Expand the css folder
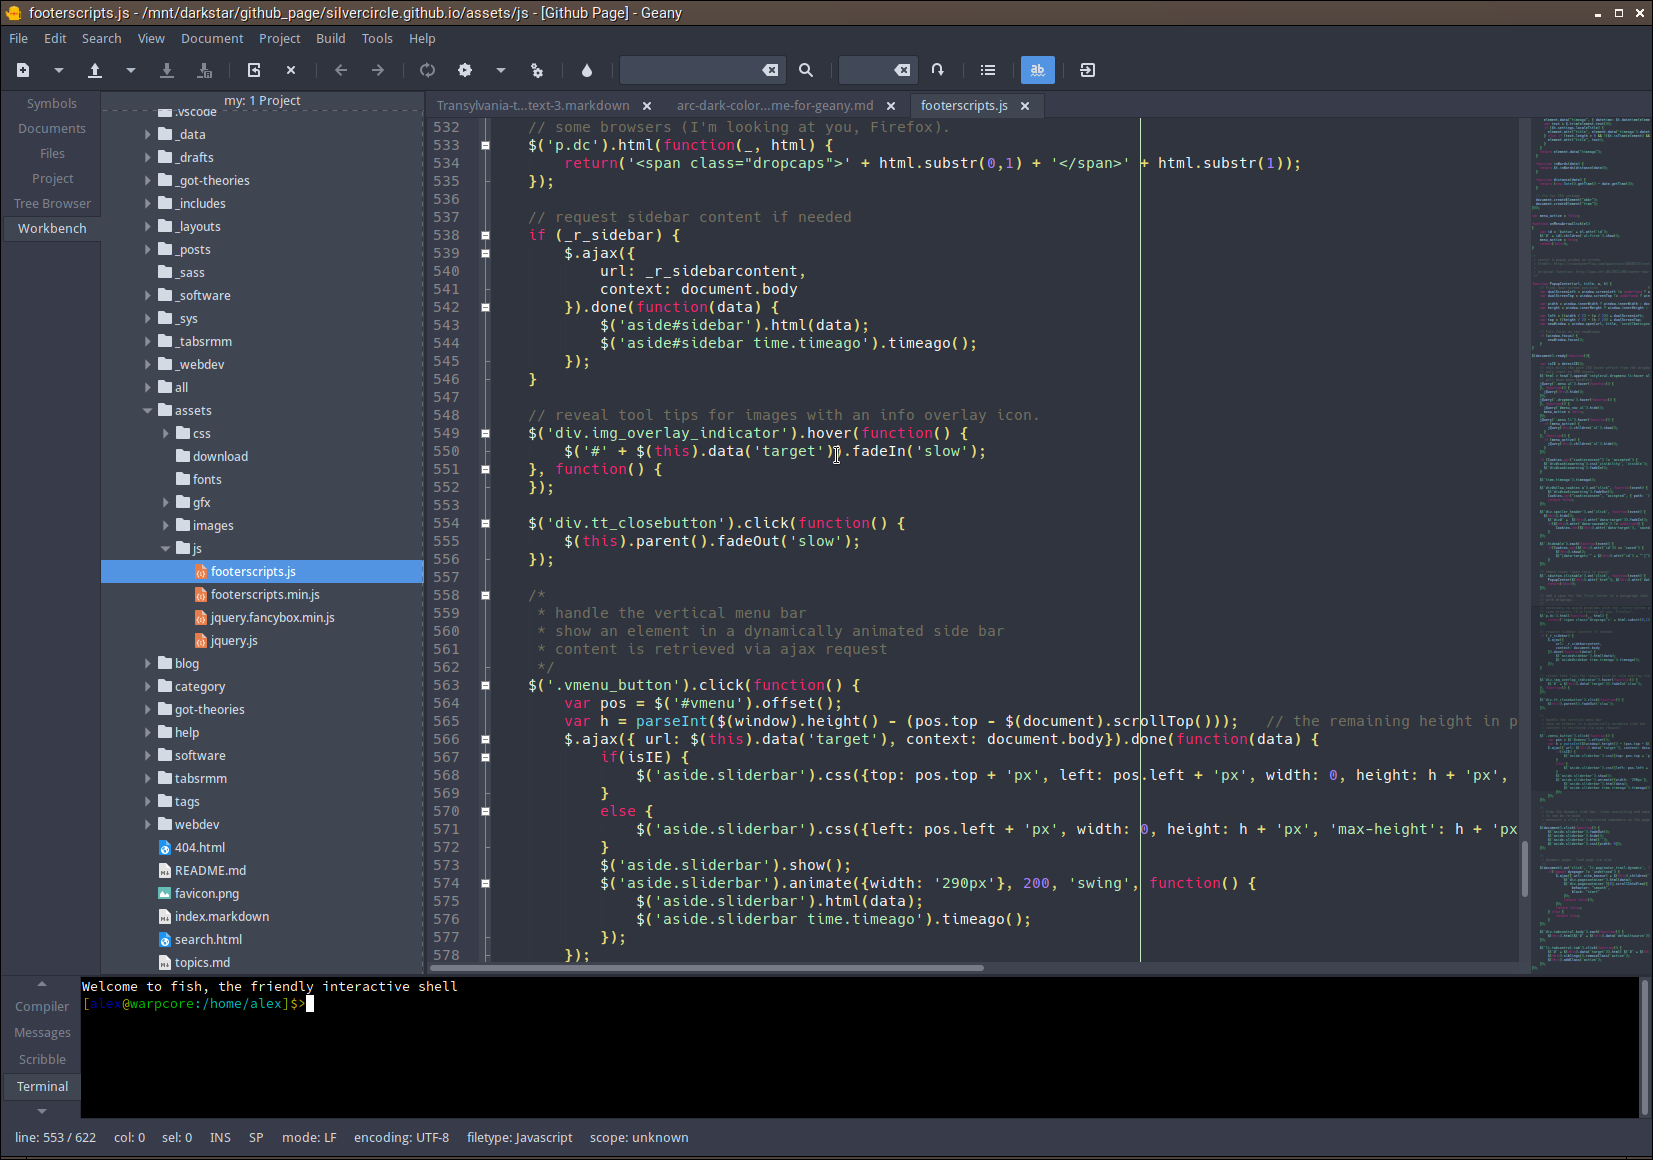Image resolution: width=1653 pixels, height=1160 pixels. pyautogui.click(x=166, y=433)
